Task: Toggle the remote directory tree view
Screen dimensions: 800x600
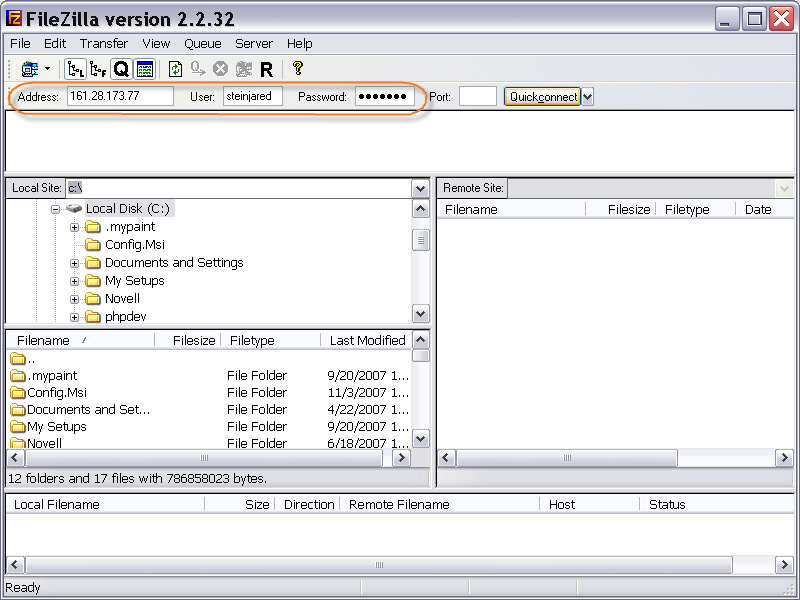Action: [x=96, y=69]
